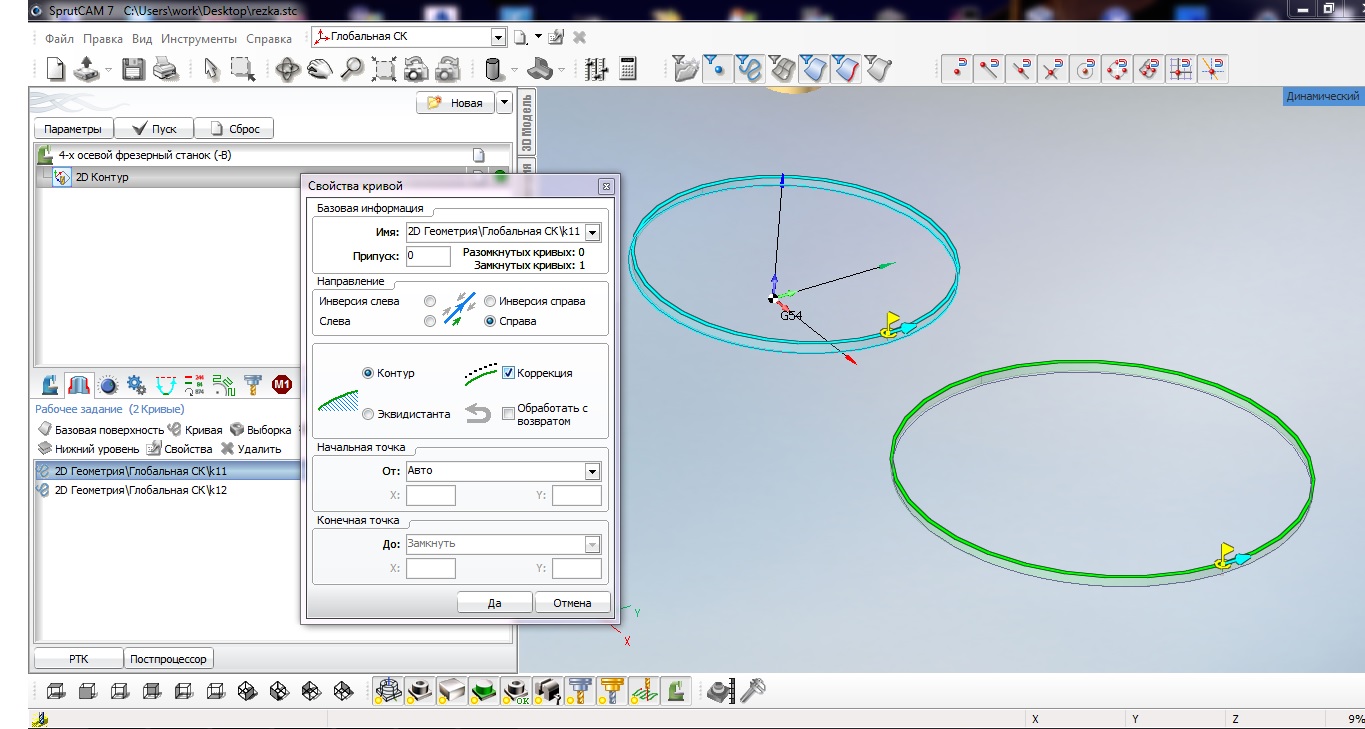Select the k12 curve row in the list
This screenshot has width=1365, height=729.
167,490
